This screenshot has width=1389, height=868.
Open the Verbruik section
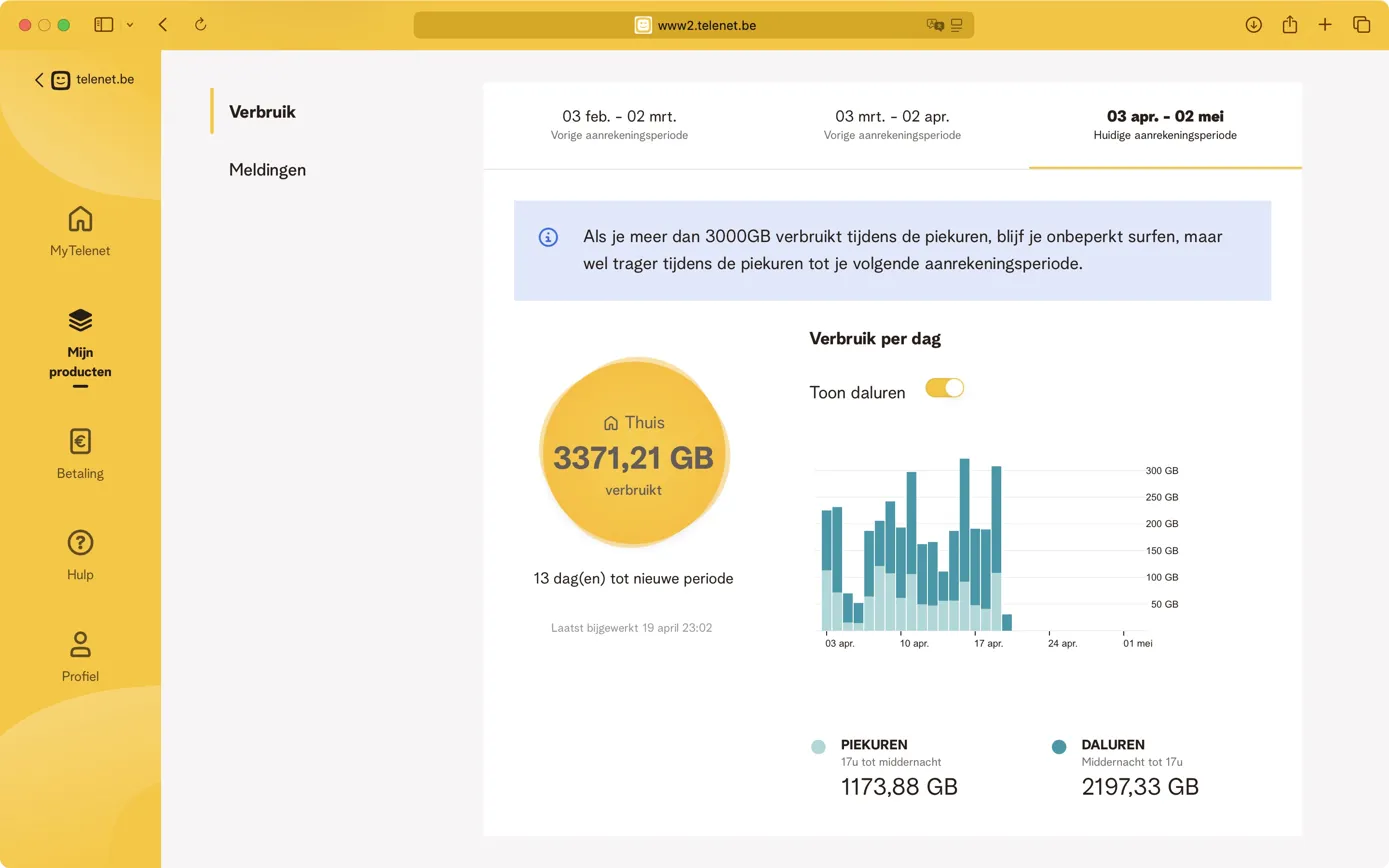coord(262,112)
